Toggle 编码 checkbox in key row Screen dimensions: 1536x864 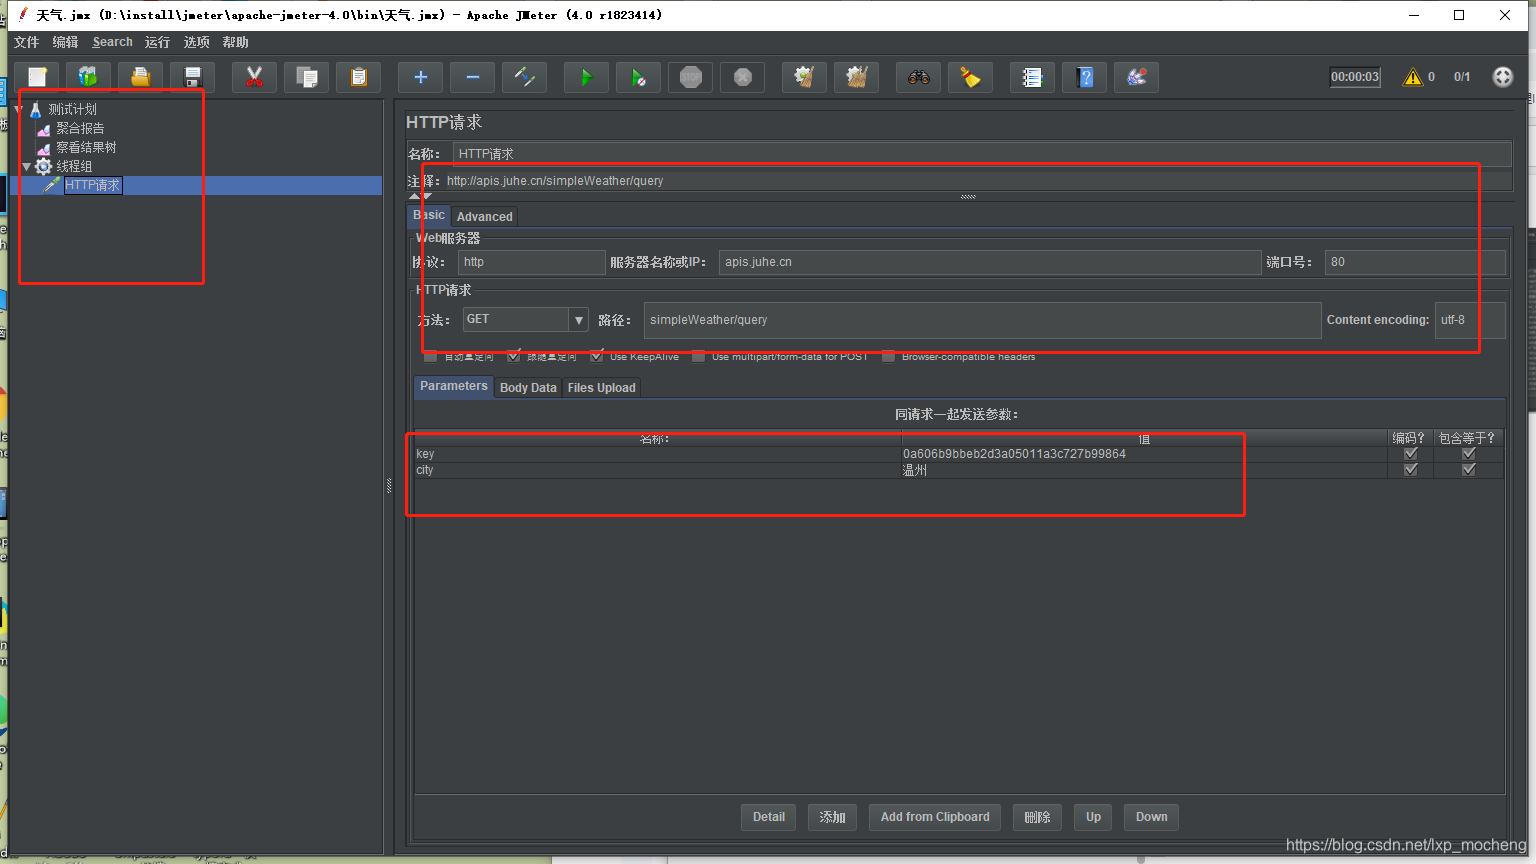(1410, 454)
